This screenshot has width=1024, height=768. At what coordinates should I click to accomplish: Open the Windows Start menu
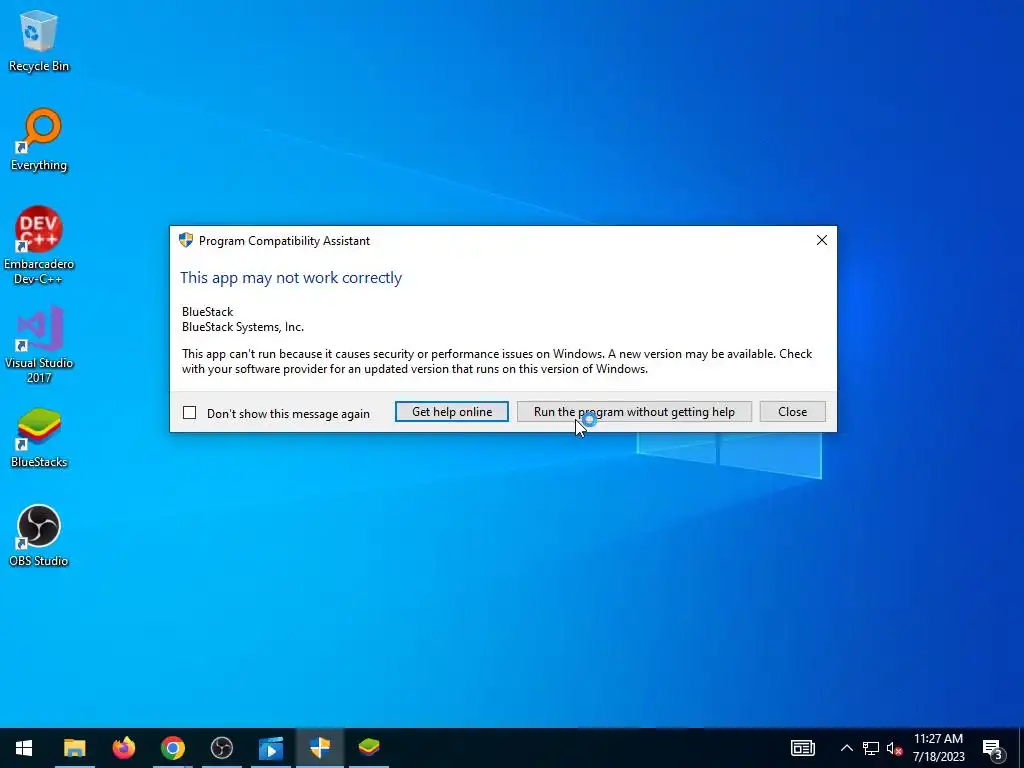coord(24,748)
